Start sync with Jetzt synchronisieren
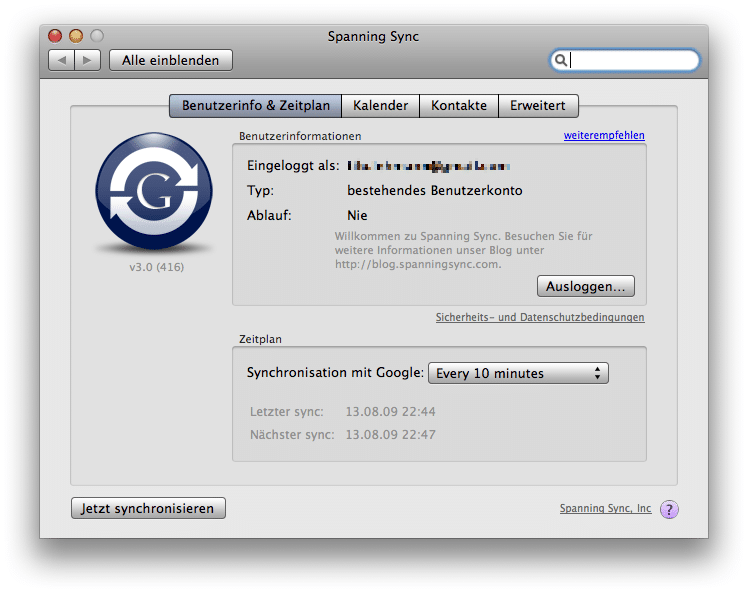The image size is (748, 593). point(148,508)
